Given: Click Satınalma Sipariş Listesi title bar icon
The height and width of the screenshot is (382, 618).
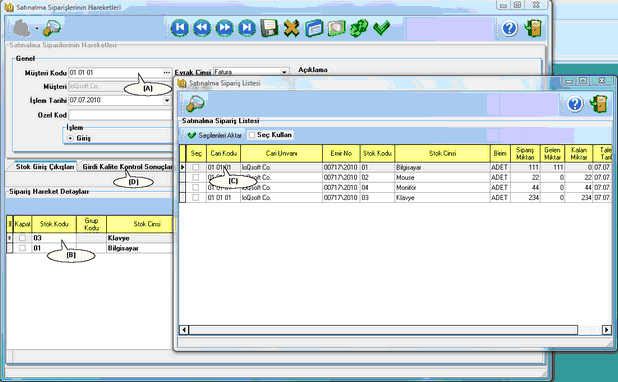Looking at the screenshot, I should 181,83.
